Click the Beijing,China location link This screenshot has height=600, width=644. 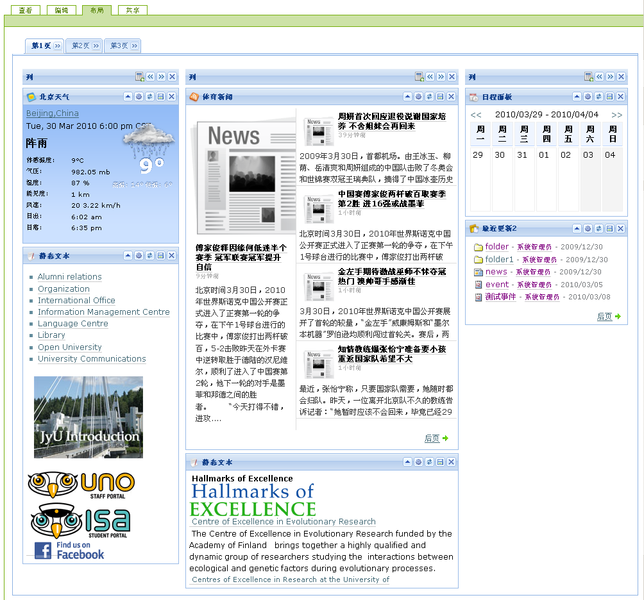coord(52,113)
